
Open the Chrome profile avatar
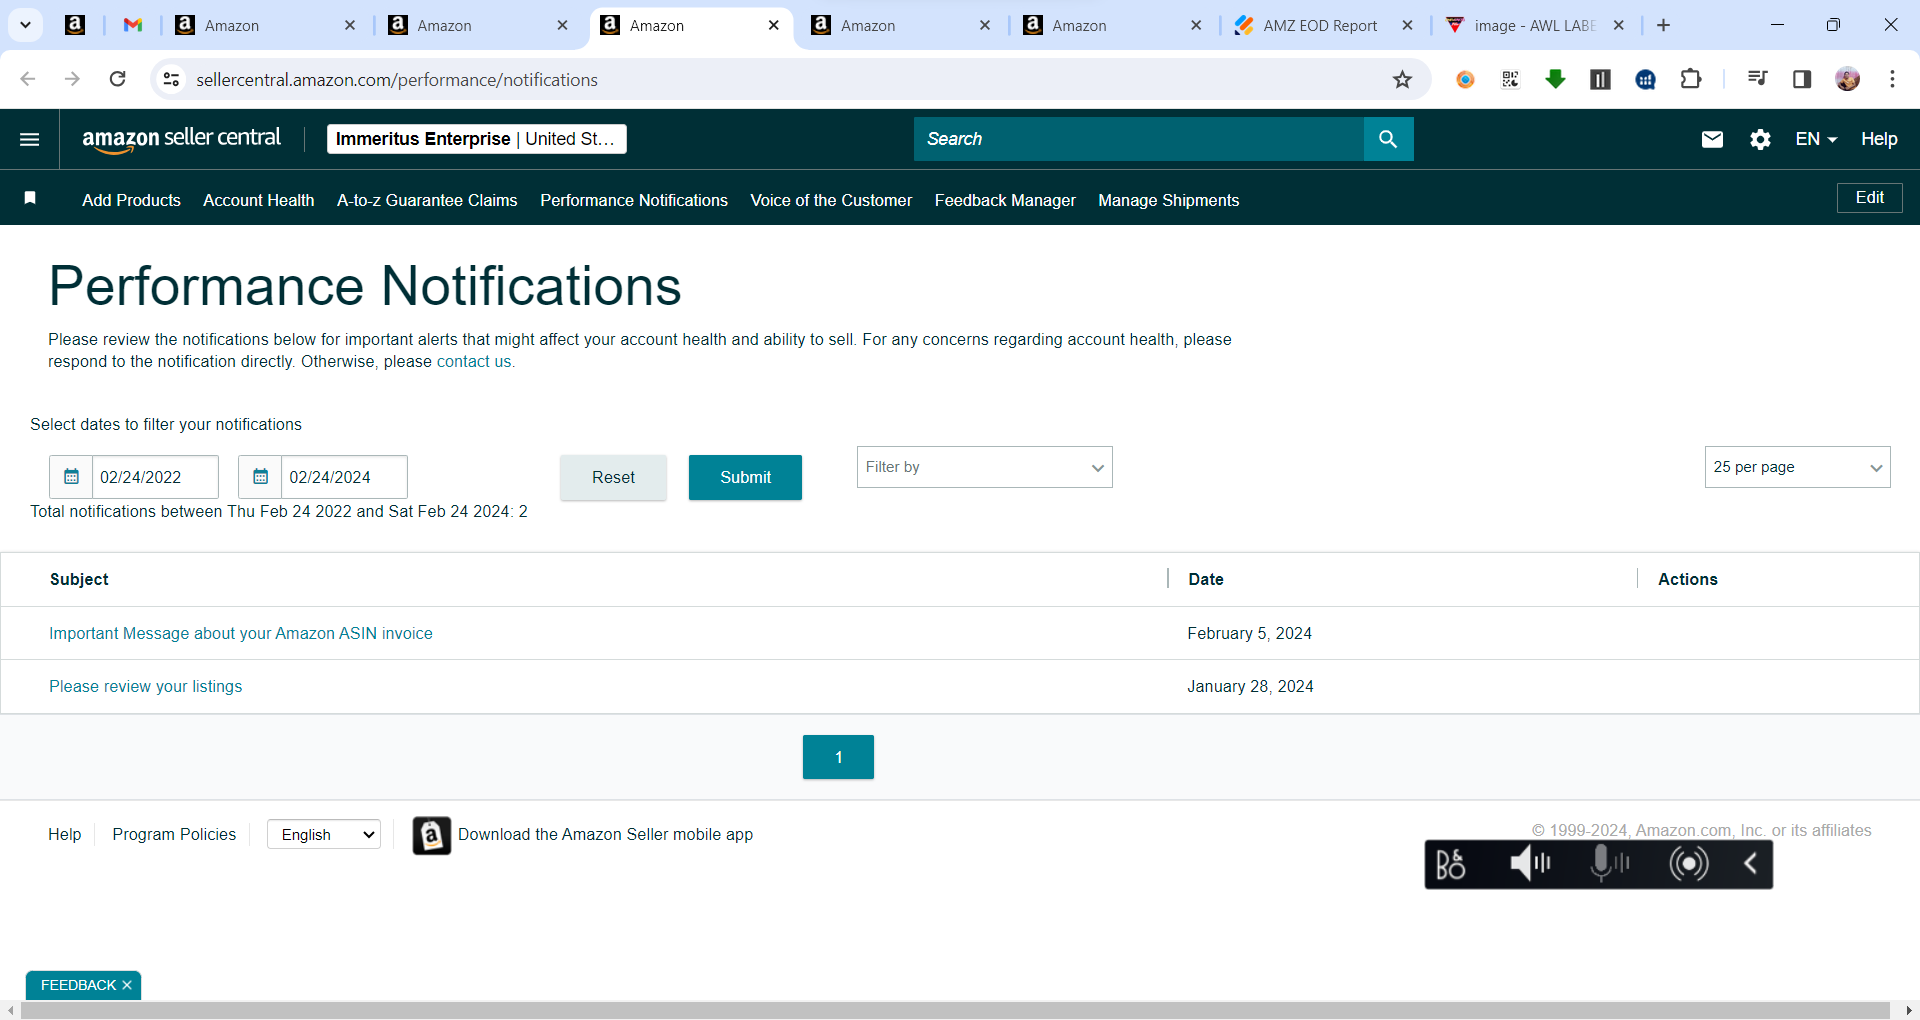[1848, 79]
